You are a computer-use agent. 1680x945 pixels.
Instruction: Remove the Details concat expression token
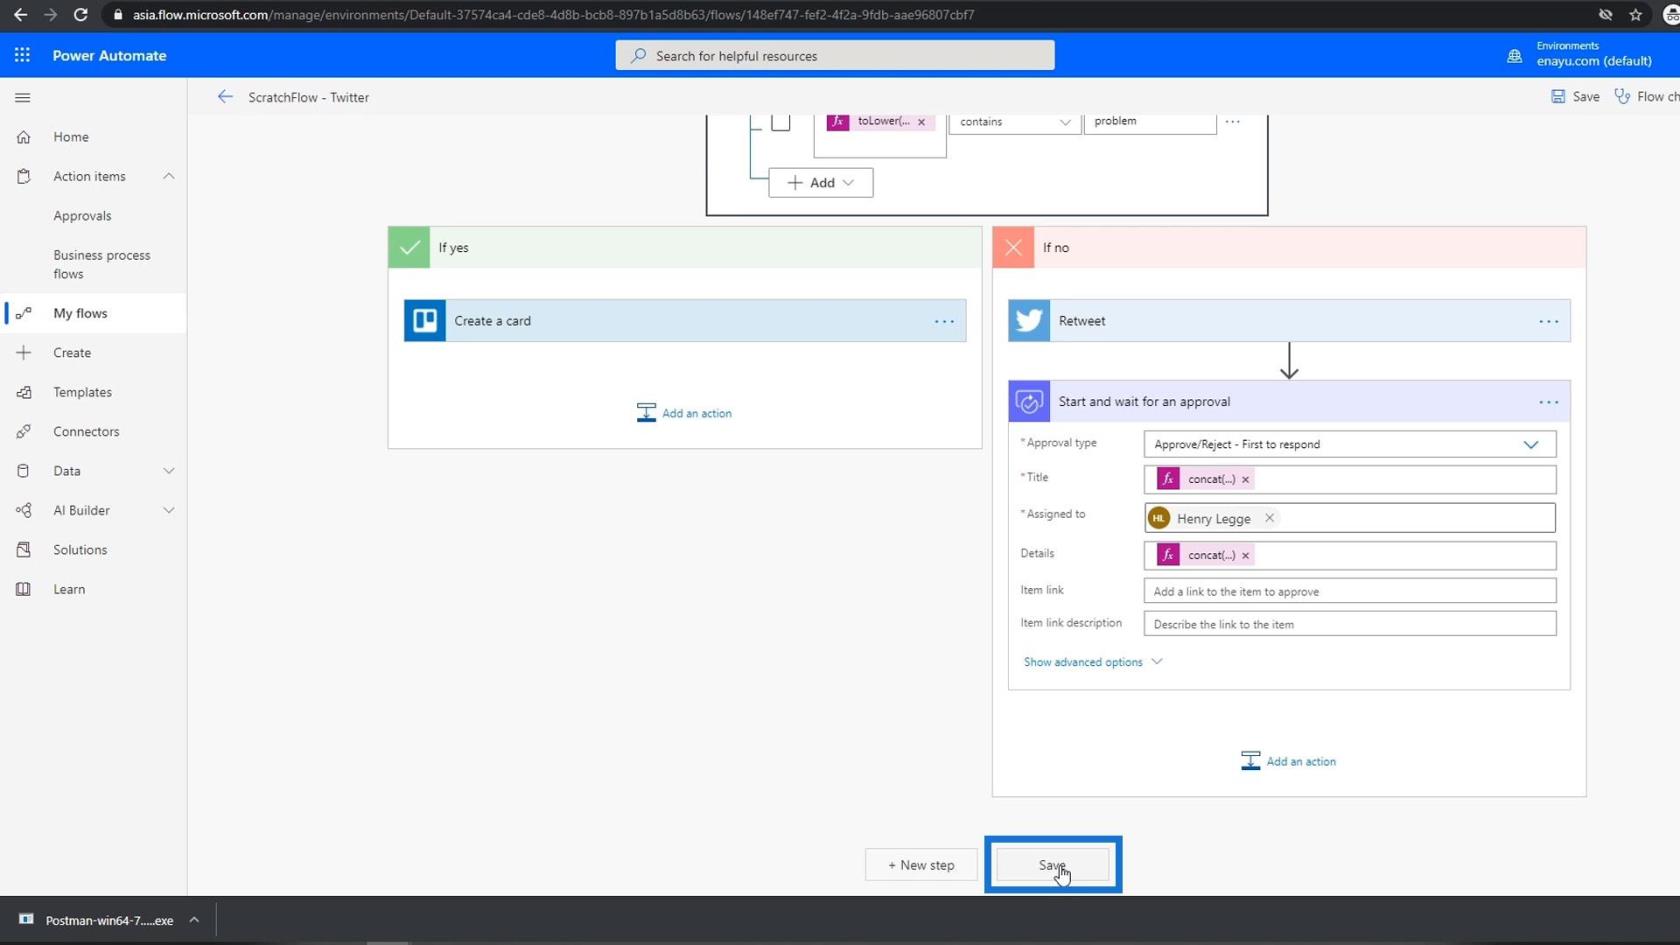[1245, 556]
